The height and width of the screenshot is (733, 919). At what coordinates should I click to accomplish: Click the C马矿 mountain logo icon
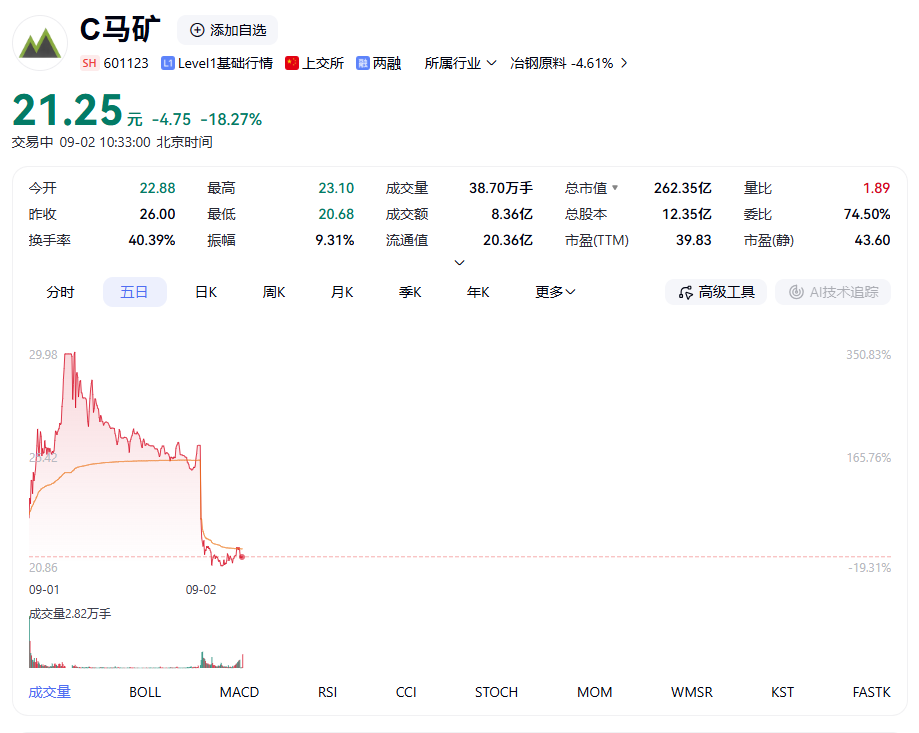tap(40, 43)
